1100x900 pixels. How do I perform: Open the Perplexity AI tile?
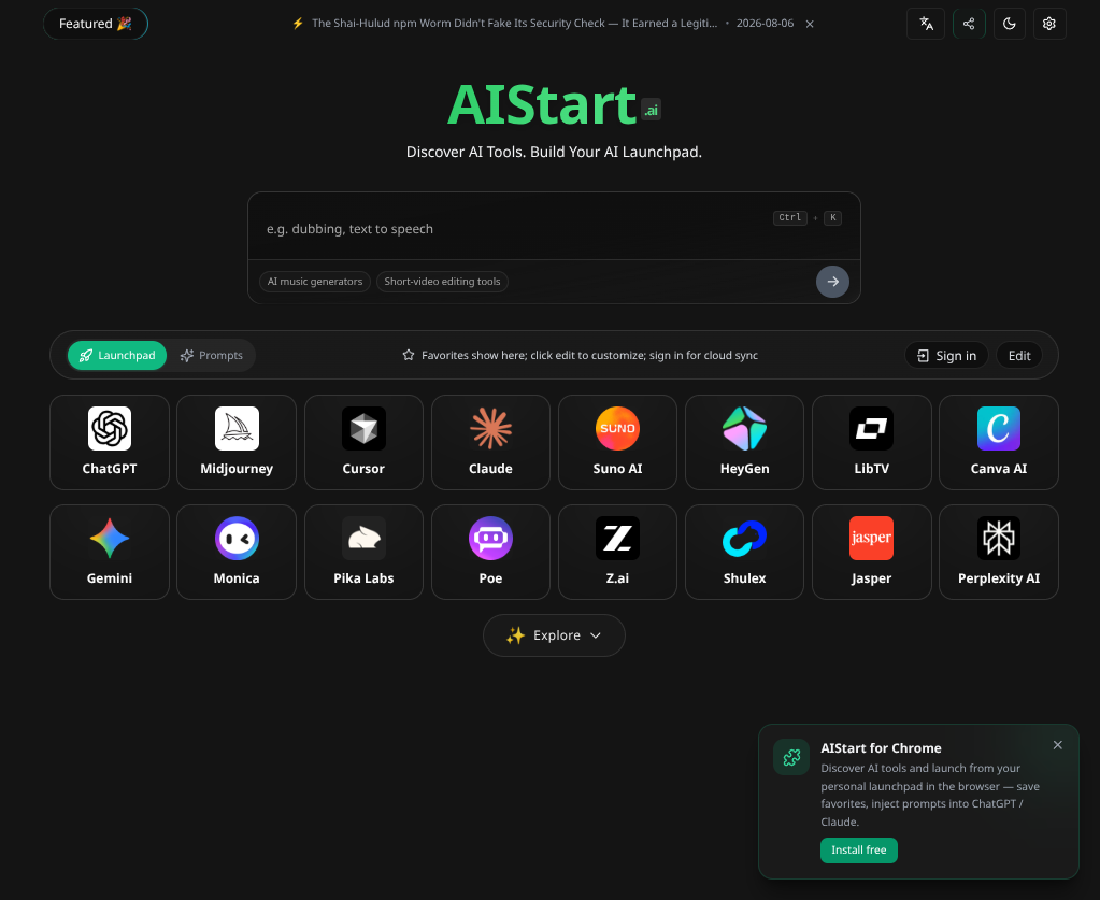pos(998,552)
